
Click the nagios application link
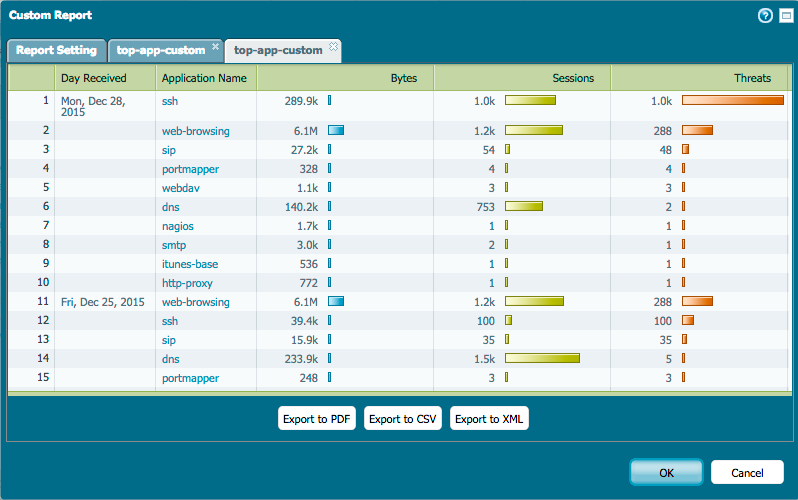click(x=178, y=226)
